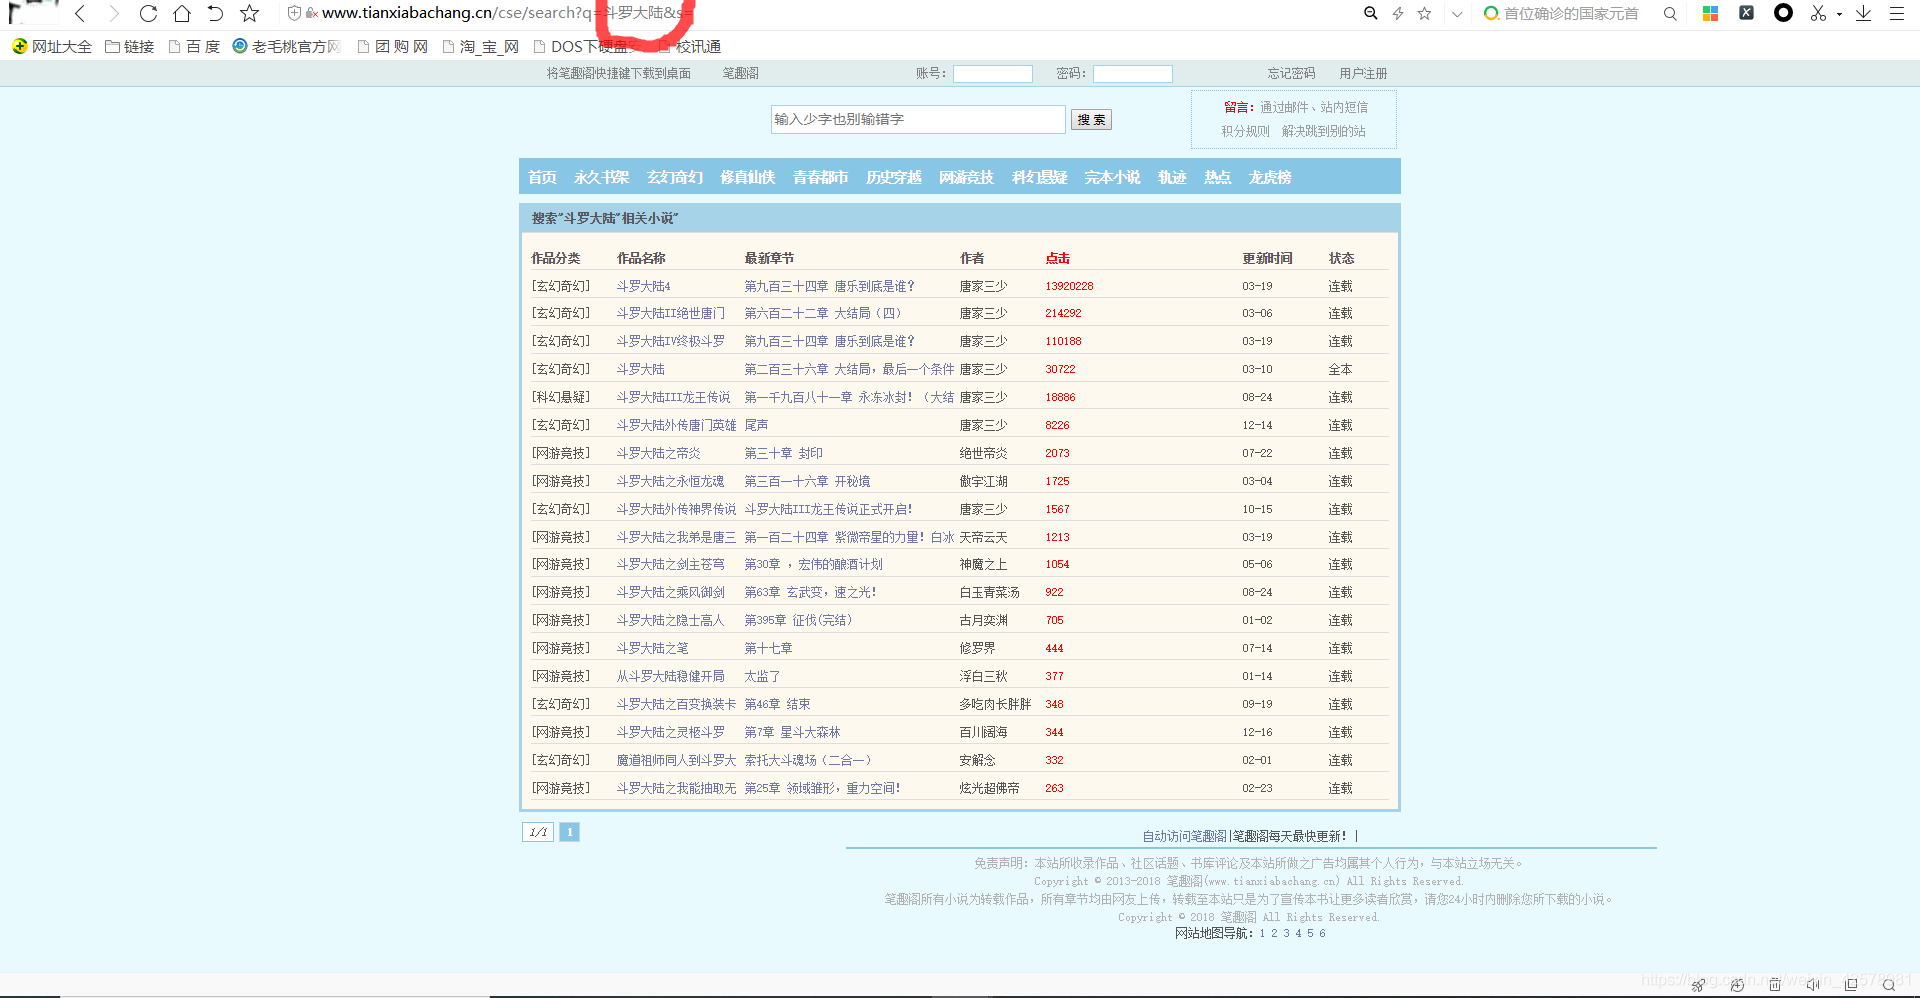Click the 用户注册 link
Viewport: 1920px width, 998px height.
[x=1363, y=73]
